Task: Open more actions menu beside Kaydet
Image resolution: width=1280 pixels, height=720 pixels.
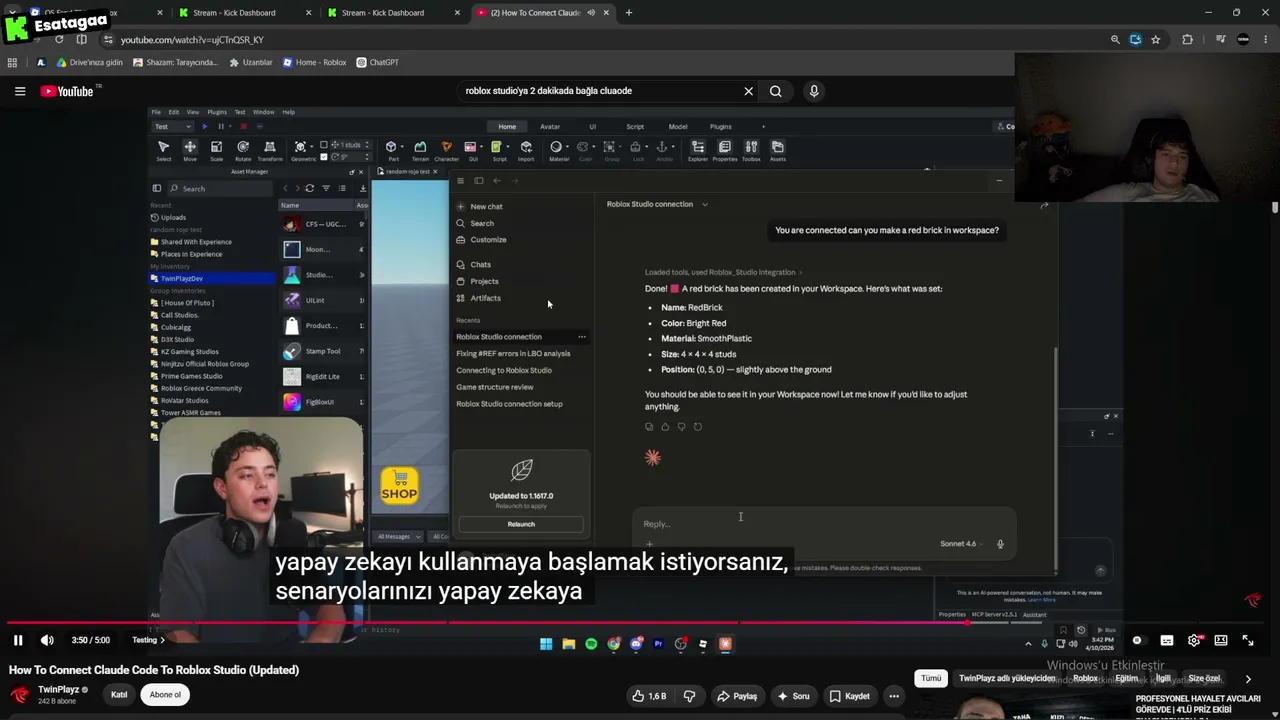Action: 895,696
